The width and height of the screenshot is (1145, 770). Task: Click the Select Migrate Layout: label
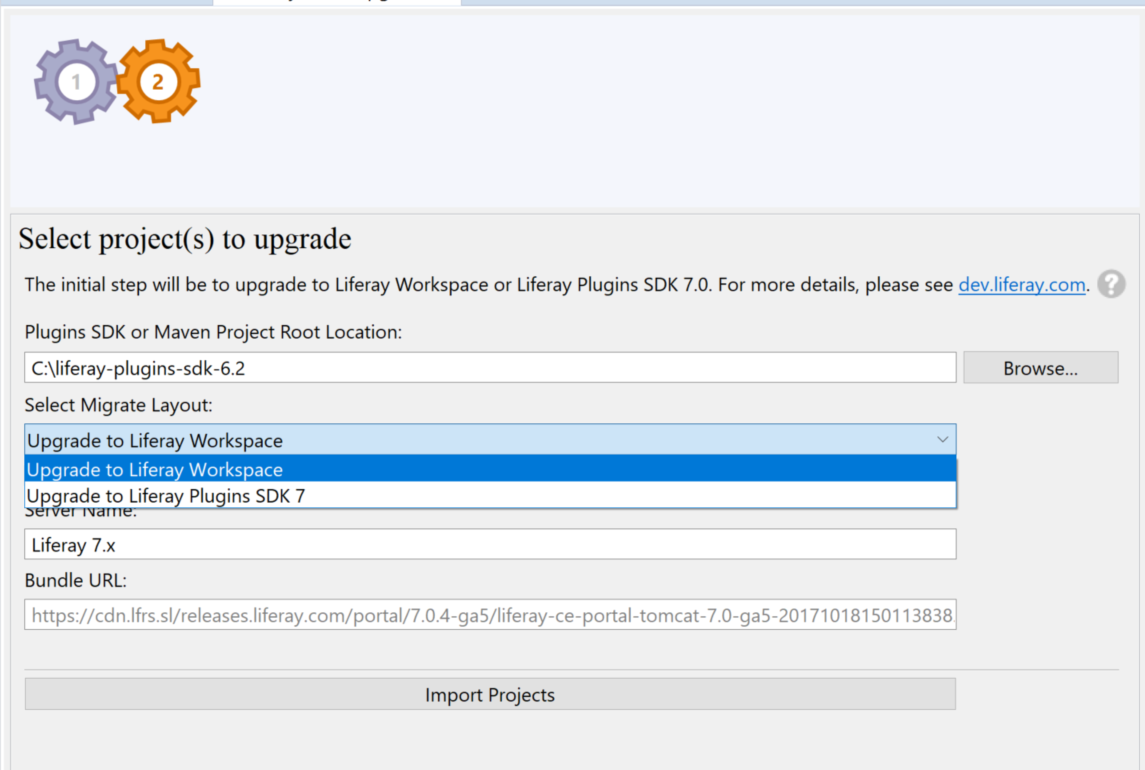[x=118, y=405]
